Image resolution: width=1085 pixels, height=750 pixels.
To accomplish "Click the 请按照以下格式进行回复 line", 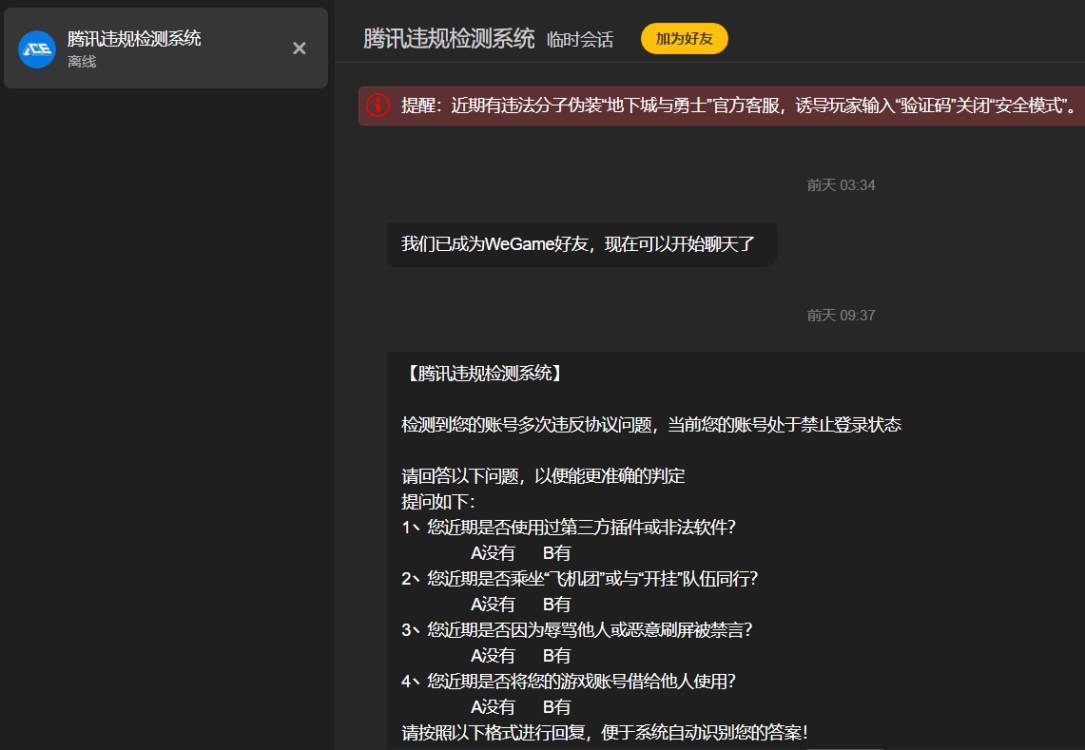I will pos(604,732).
